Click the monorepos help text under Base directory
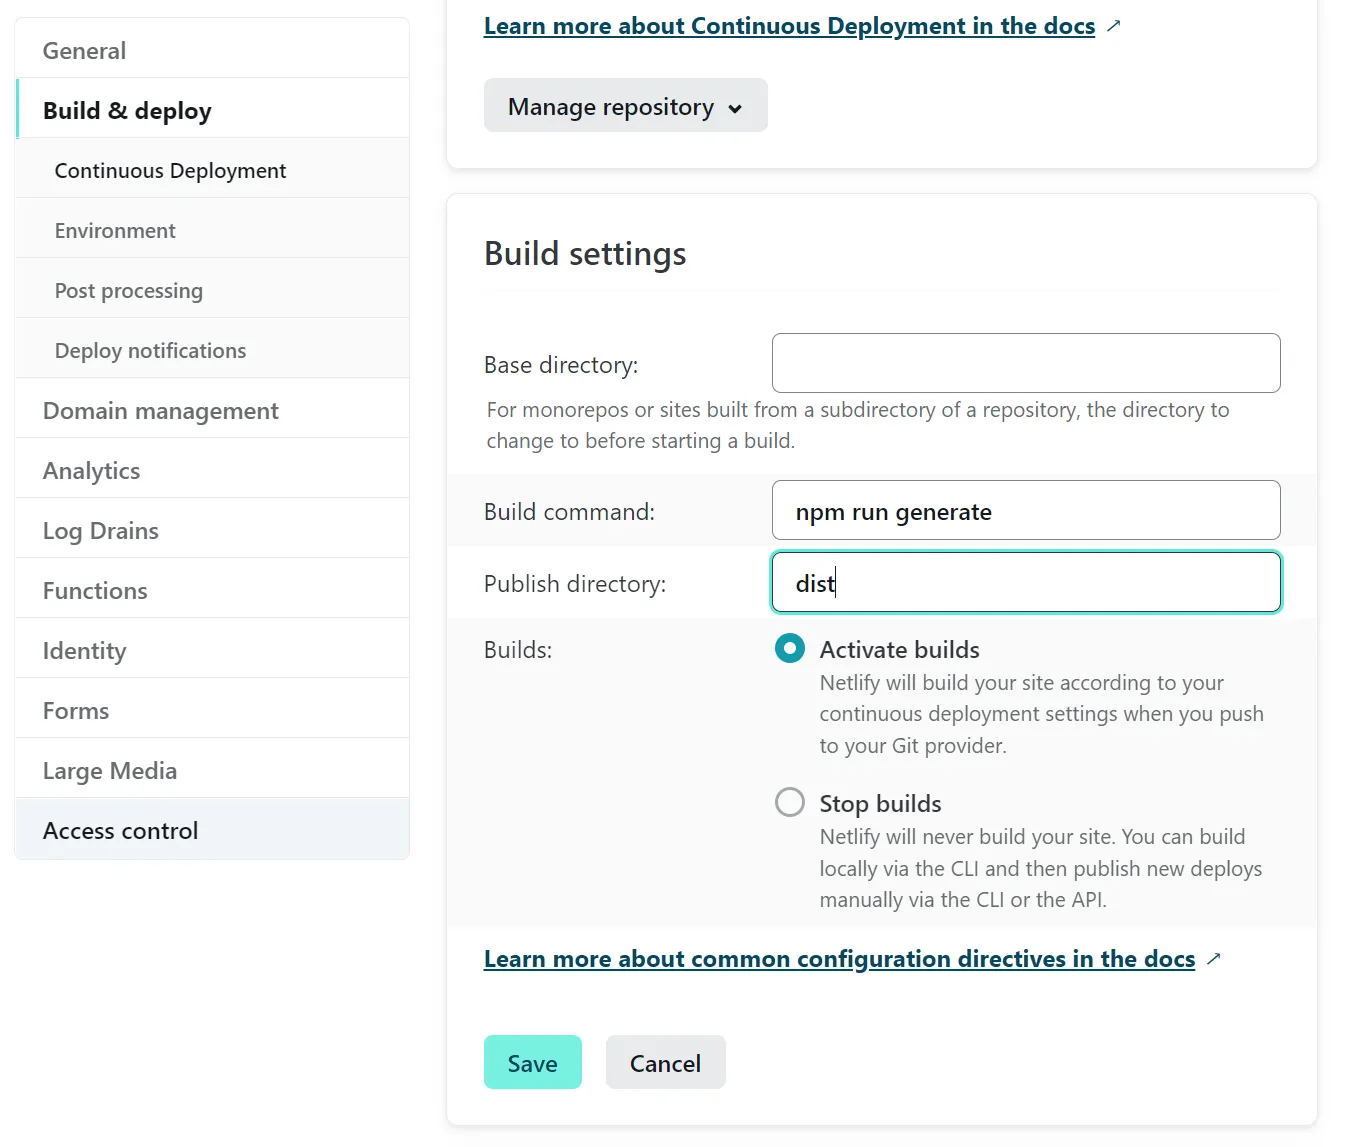Screen dimensions: 1350x1147 (858, 425)
